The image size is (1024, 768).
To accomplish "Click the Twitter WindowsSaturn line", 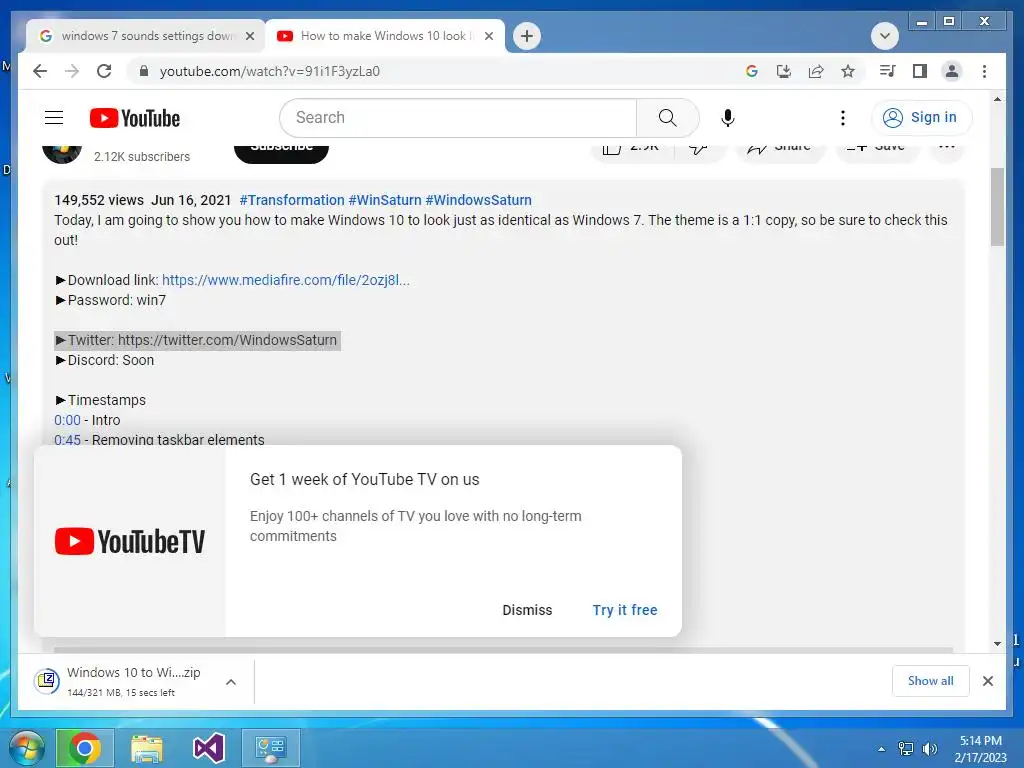I will [197, 340].
